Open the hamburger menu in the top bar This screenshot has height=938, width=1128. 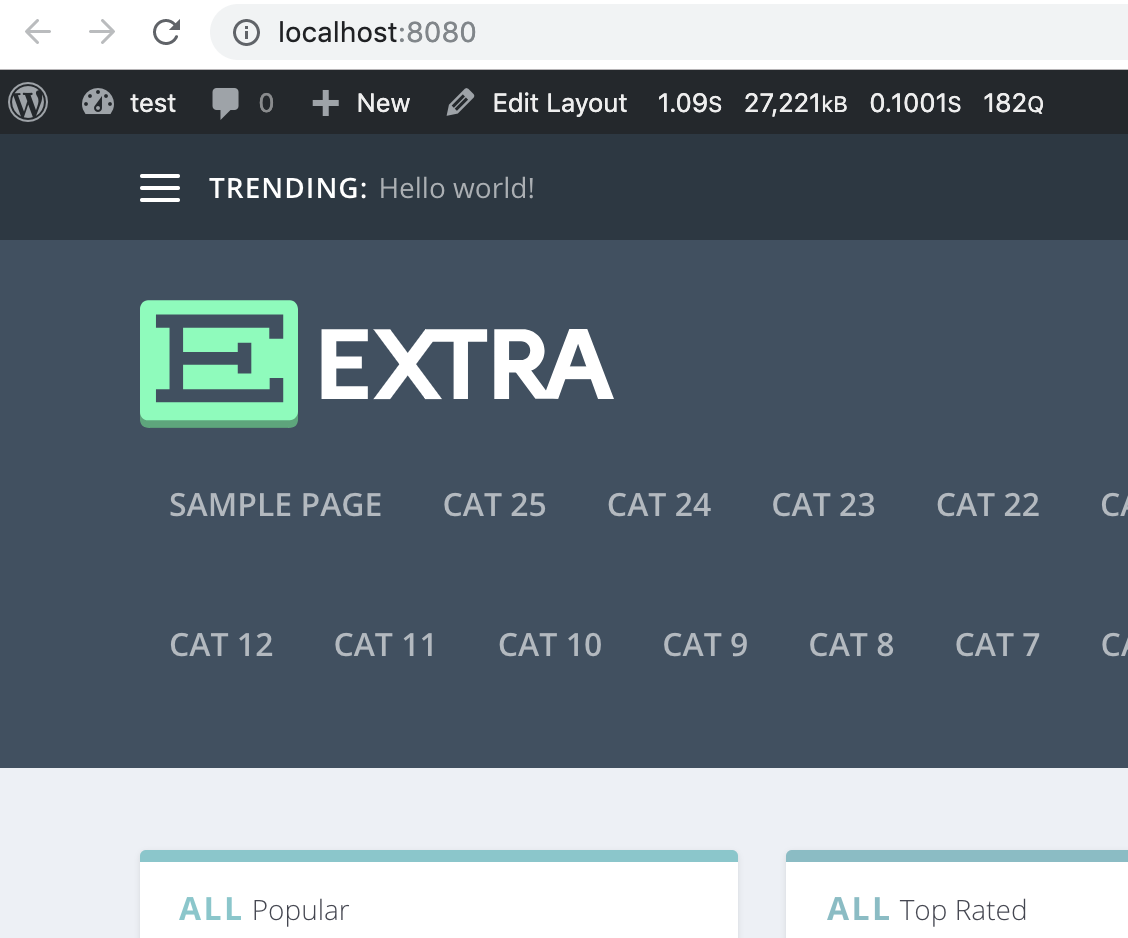click(x=160, y=188)
